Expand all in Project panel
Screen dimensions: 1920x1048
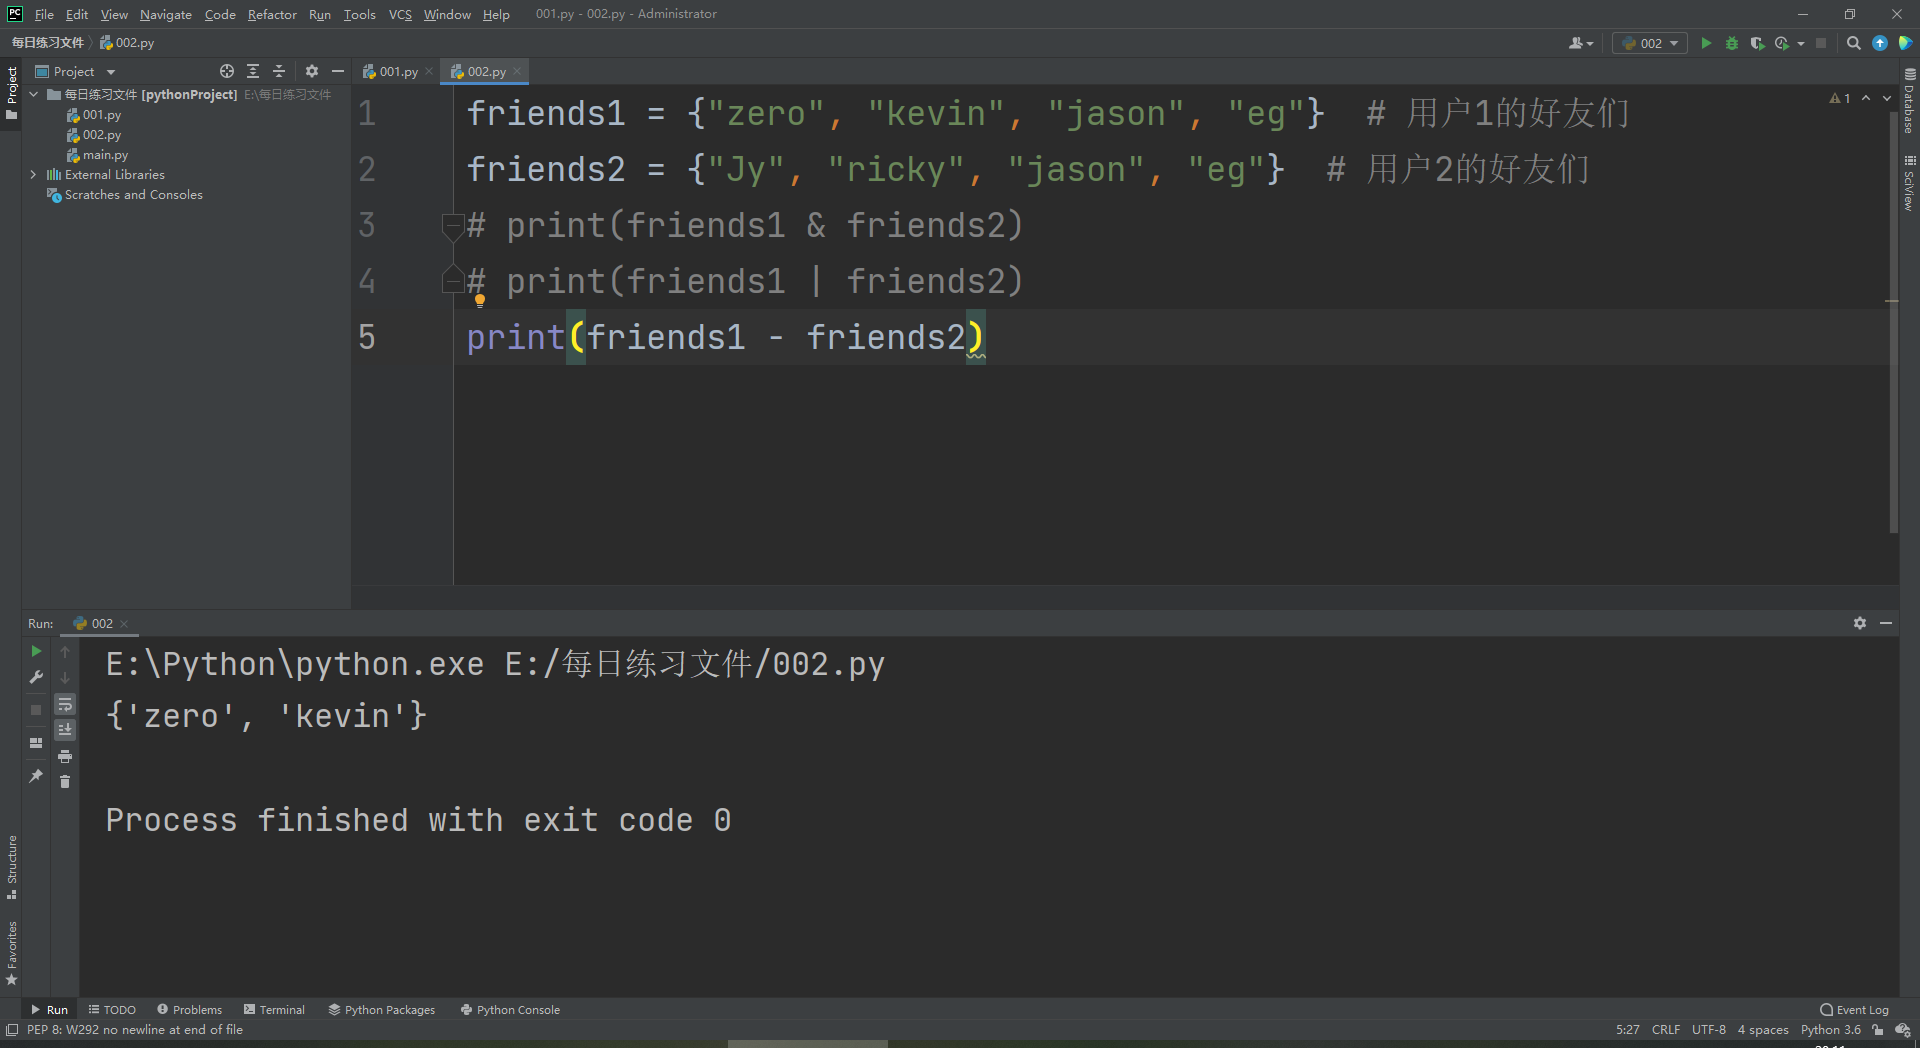[x=253, y=71]
